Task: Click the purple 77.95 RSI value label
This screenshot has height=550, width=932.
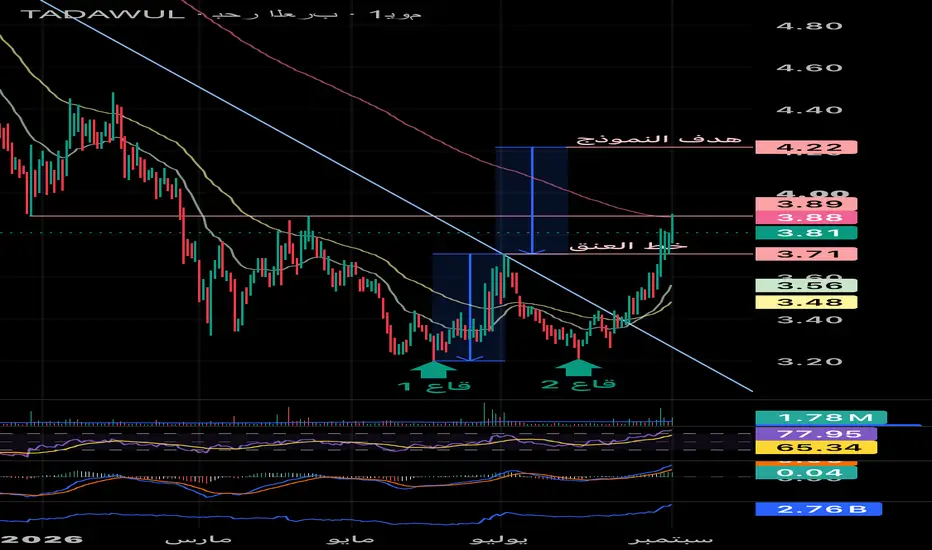Action: 816,434
